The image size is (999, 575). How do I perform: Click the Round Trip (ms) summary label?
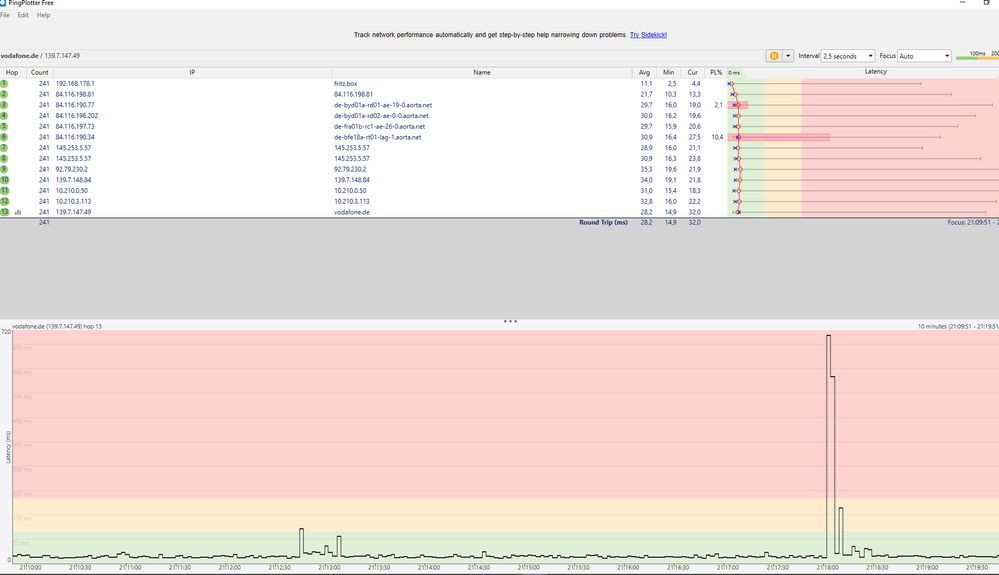tap(603, 222)
